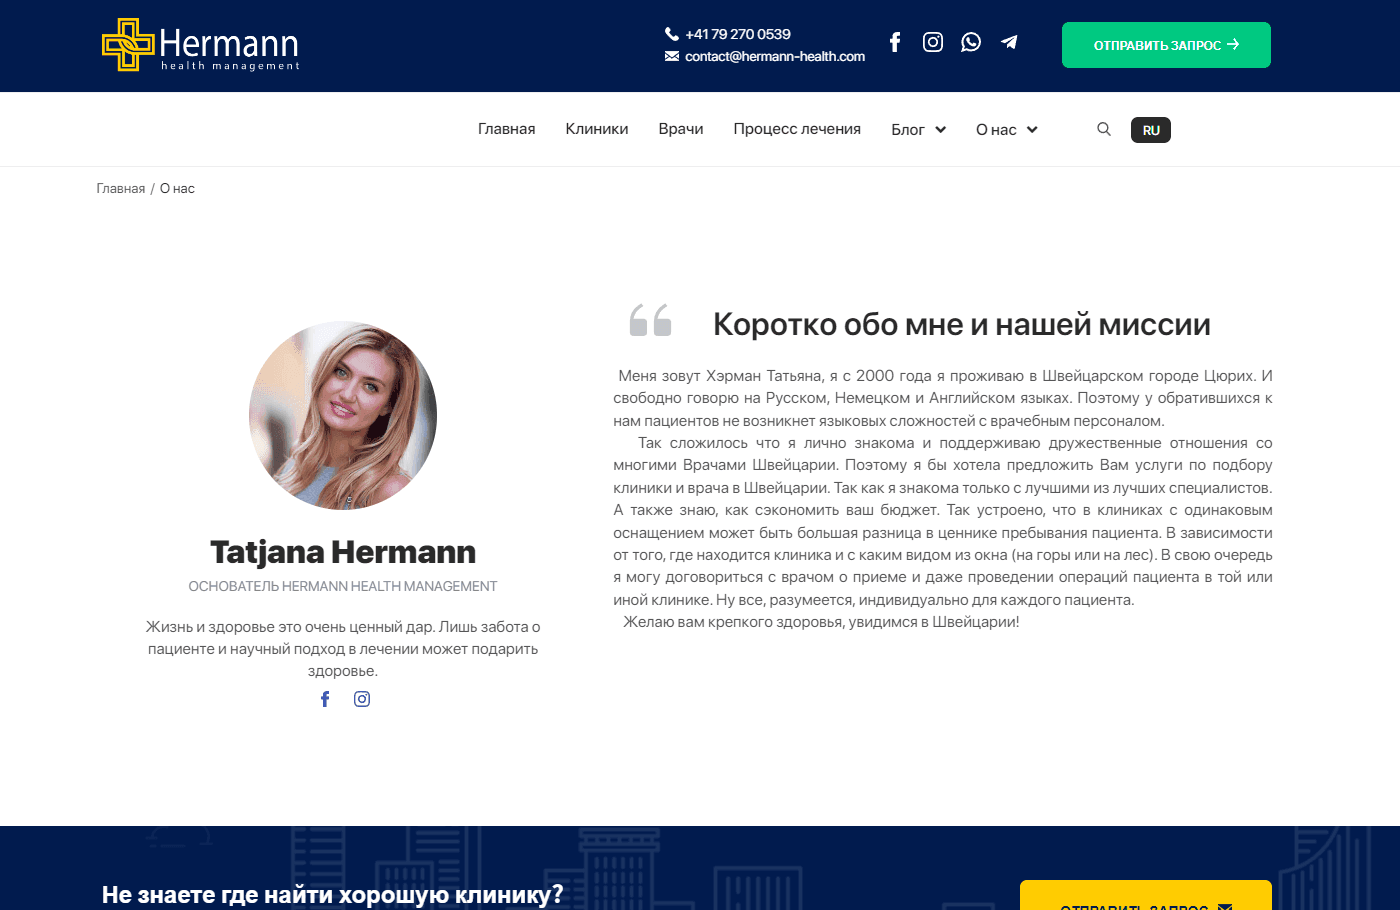Click Главная breadcrumb link
The width and height of the screenshot is (1400, 910).
tap(121, 188)
